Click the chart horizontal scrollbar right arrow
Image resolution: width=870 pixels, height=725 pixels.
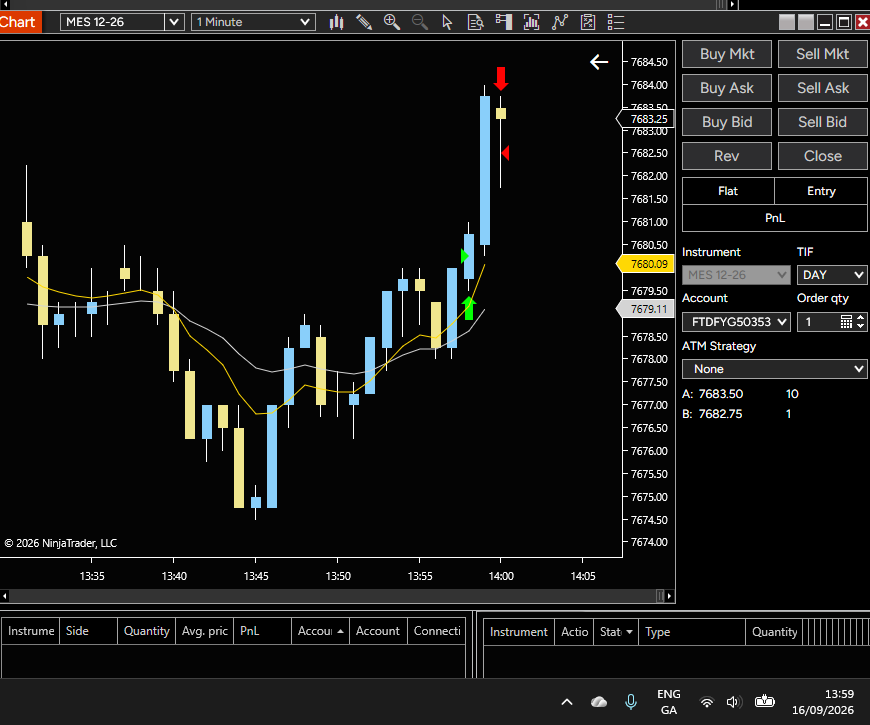coord(670,596)
